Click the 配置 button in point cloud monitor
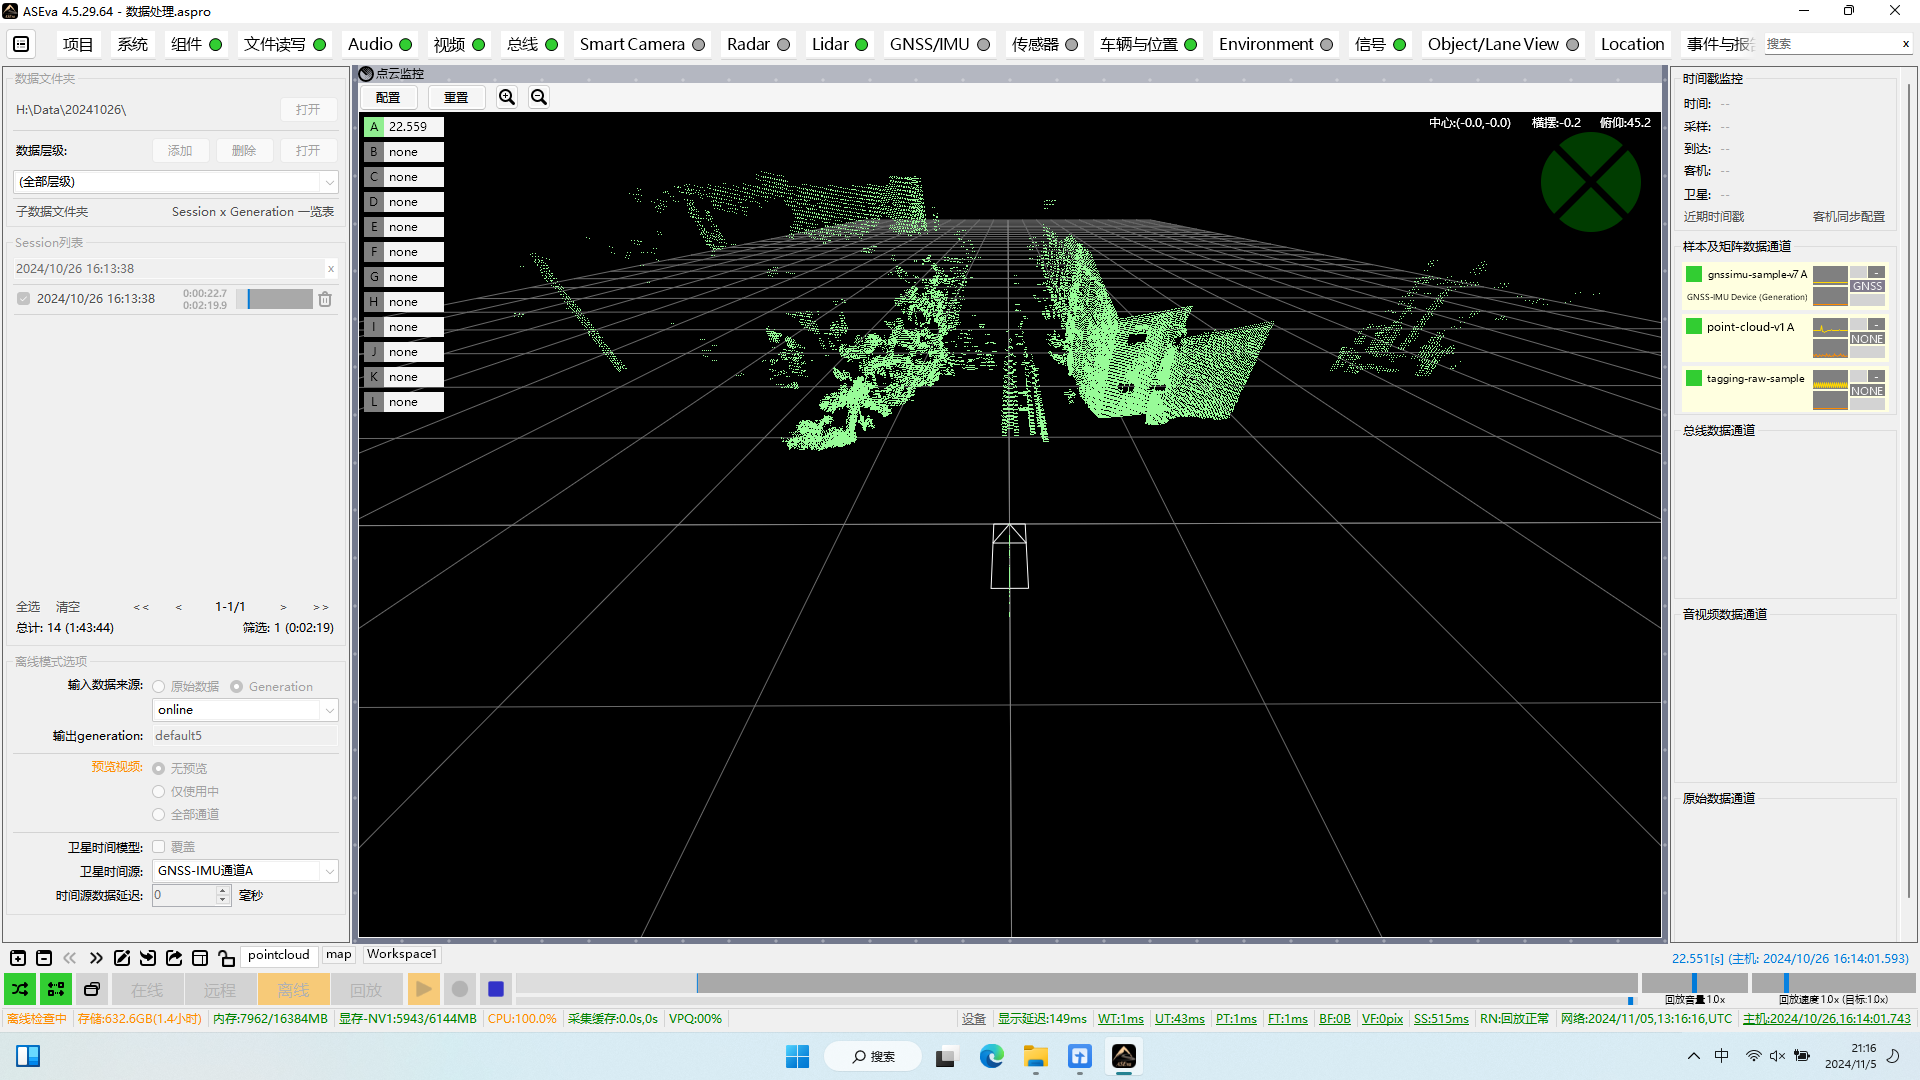1920x1080 pixels. click(x=388, y=97)
